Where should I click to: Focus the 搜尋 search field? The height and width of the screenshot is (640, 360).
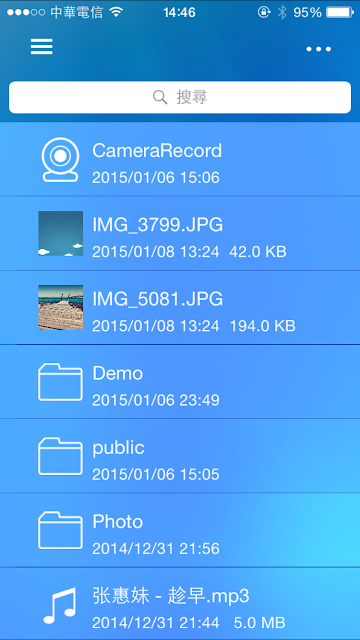point(180,97)
